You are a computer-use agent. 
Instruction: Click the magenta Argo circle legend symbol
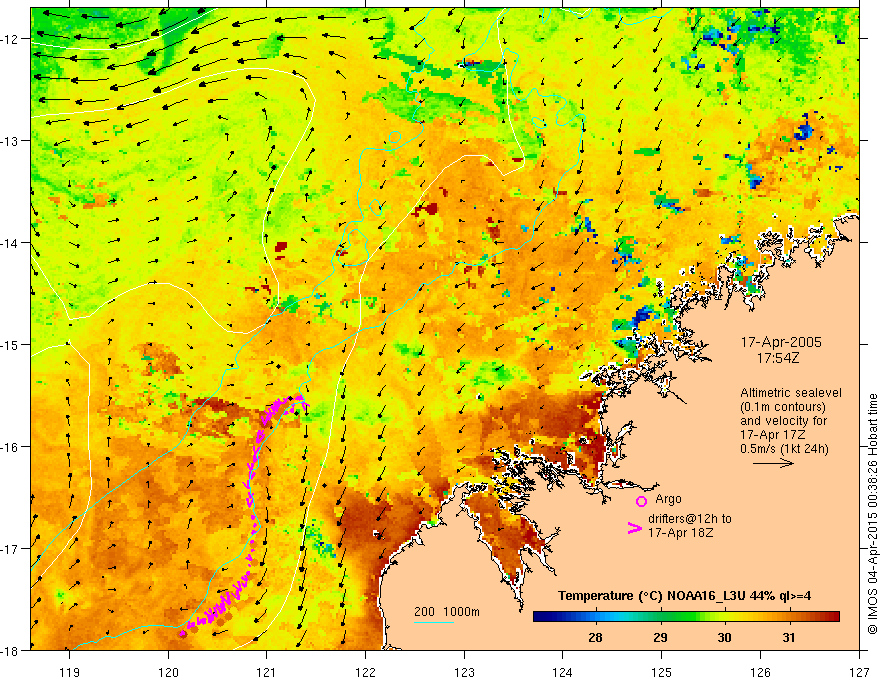click(641, 501)
